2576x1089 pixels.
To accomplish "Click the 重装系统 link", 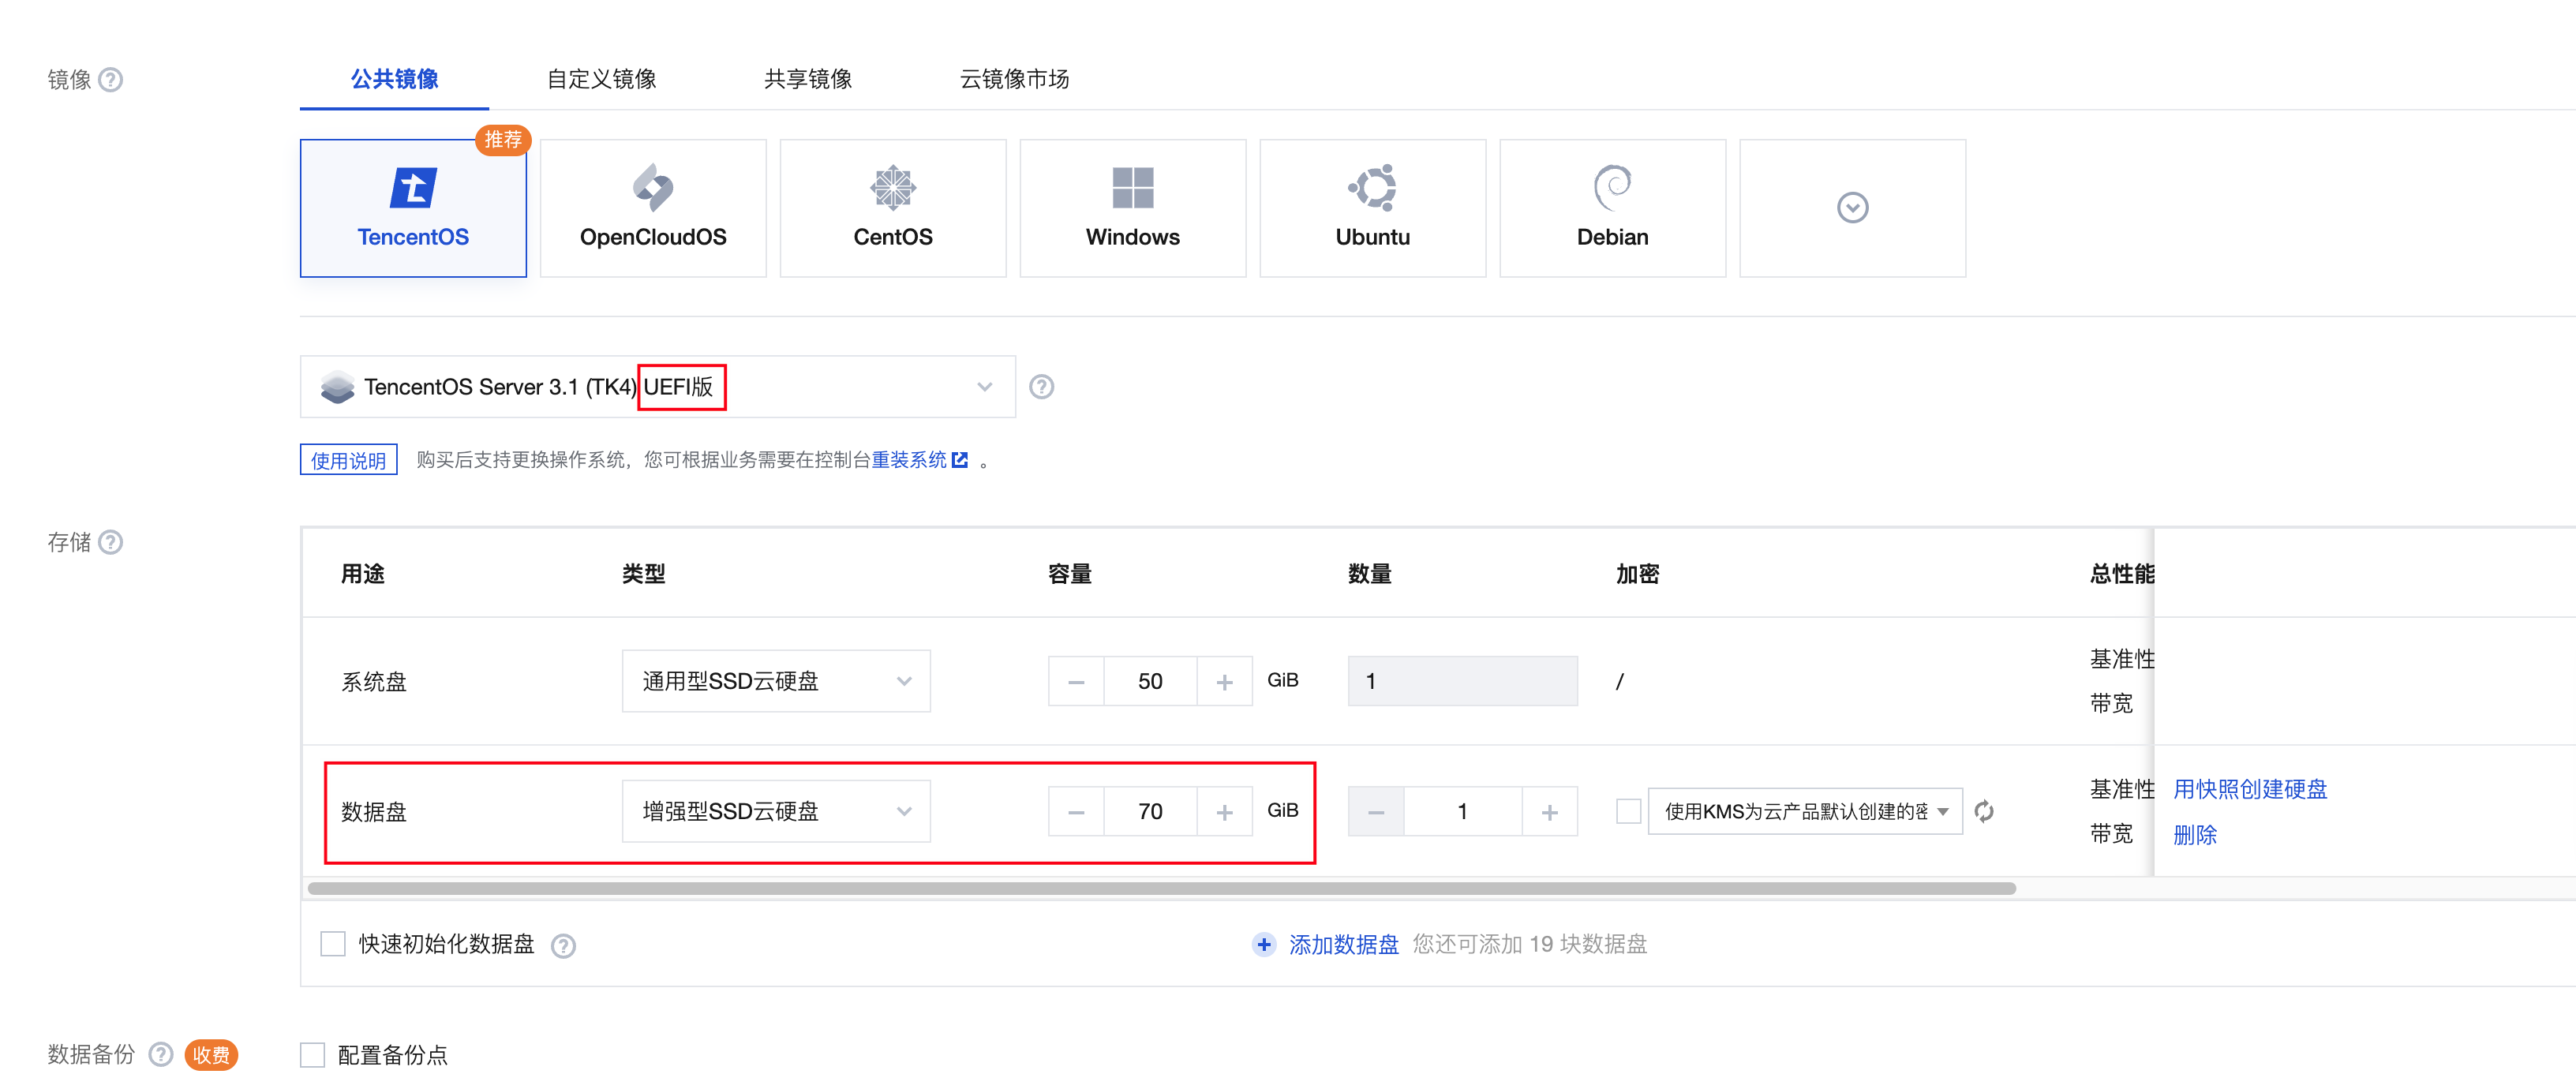I will [x=909, y=459].
